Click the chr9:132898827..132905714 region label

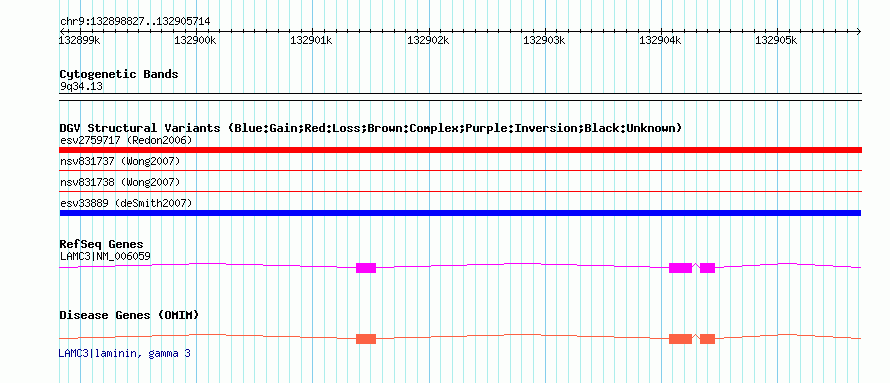[x=135, y=22]
